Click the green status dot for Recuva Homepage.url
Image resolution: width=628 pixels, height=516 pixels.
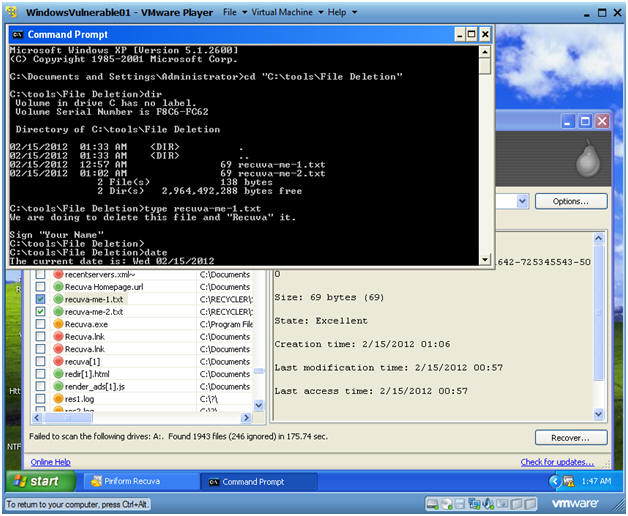[x=58, y=287]
